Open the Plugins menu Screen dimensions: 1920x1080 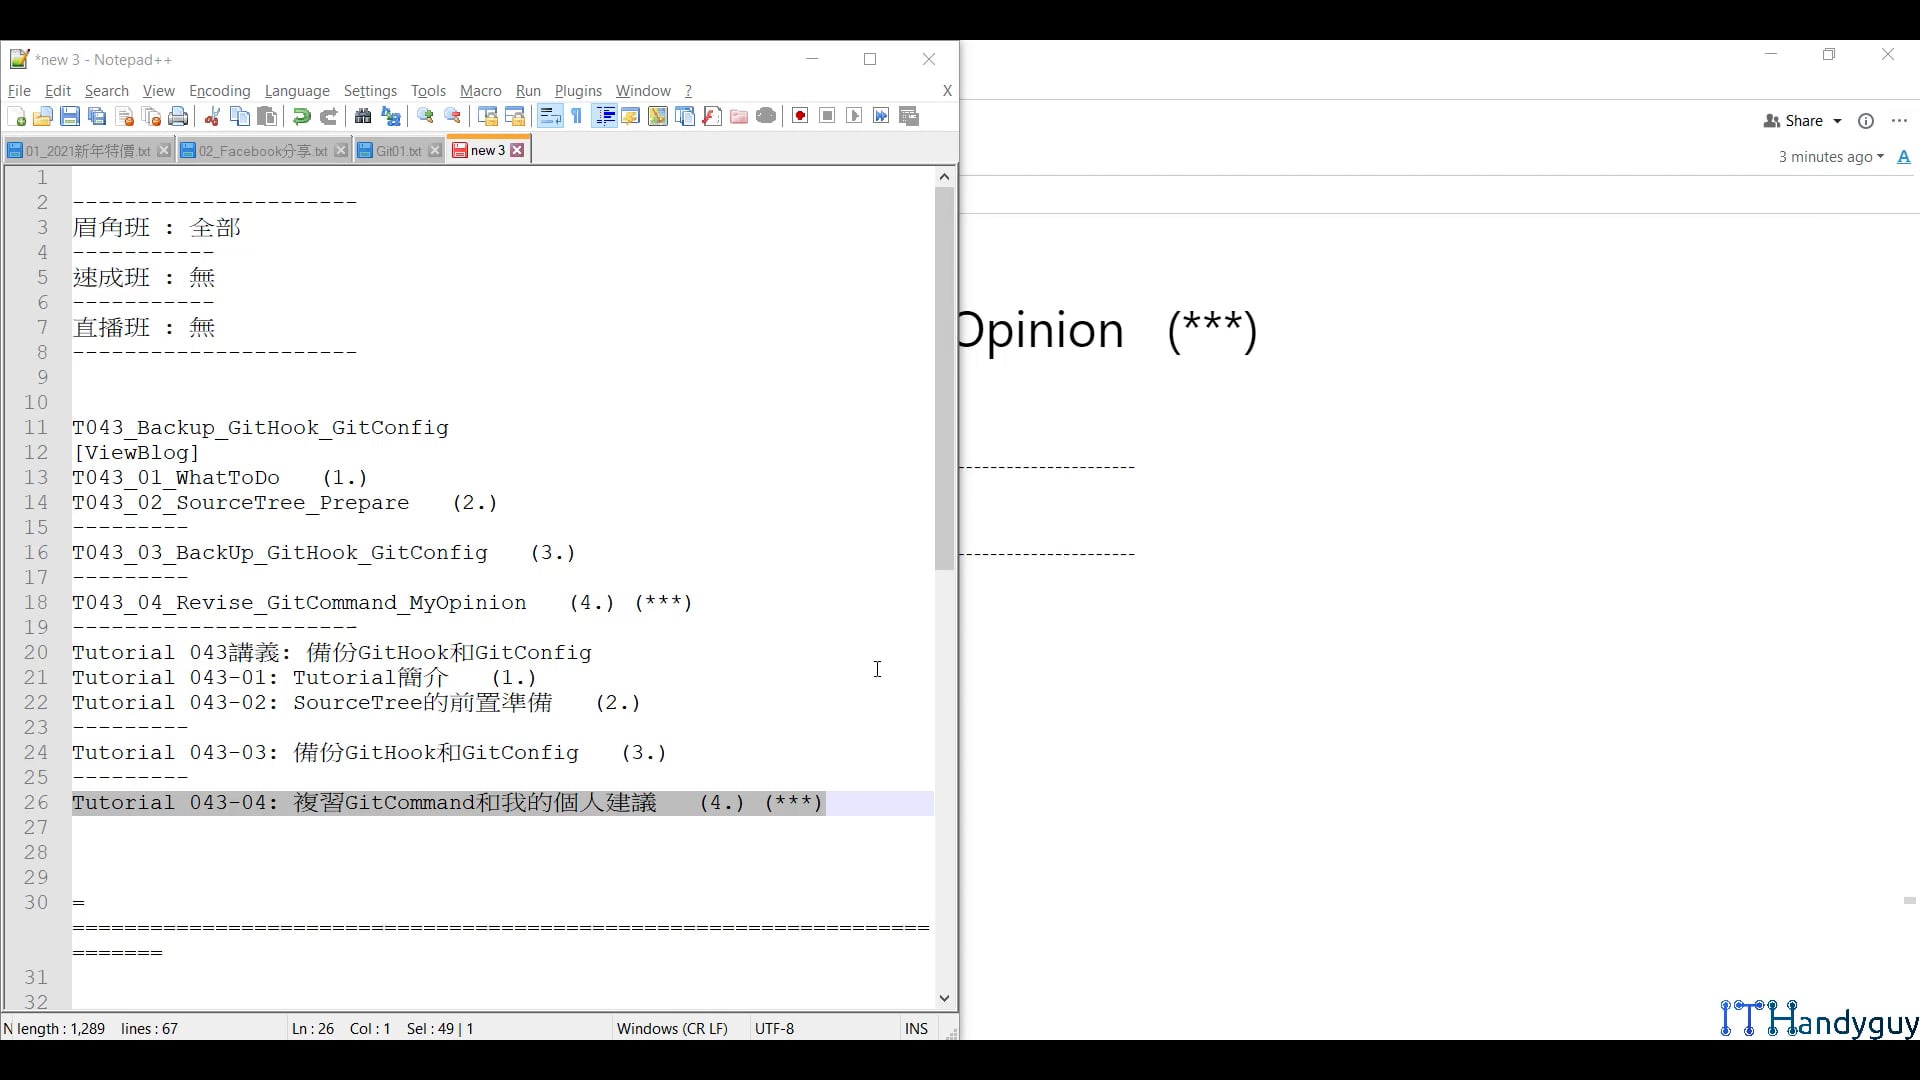coord(578,91)
